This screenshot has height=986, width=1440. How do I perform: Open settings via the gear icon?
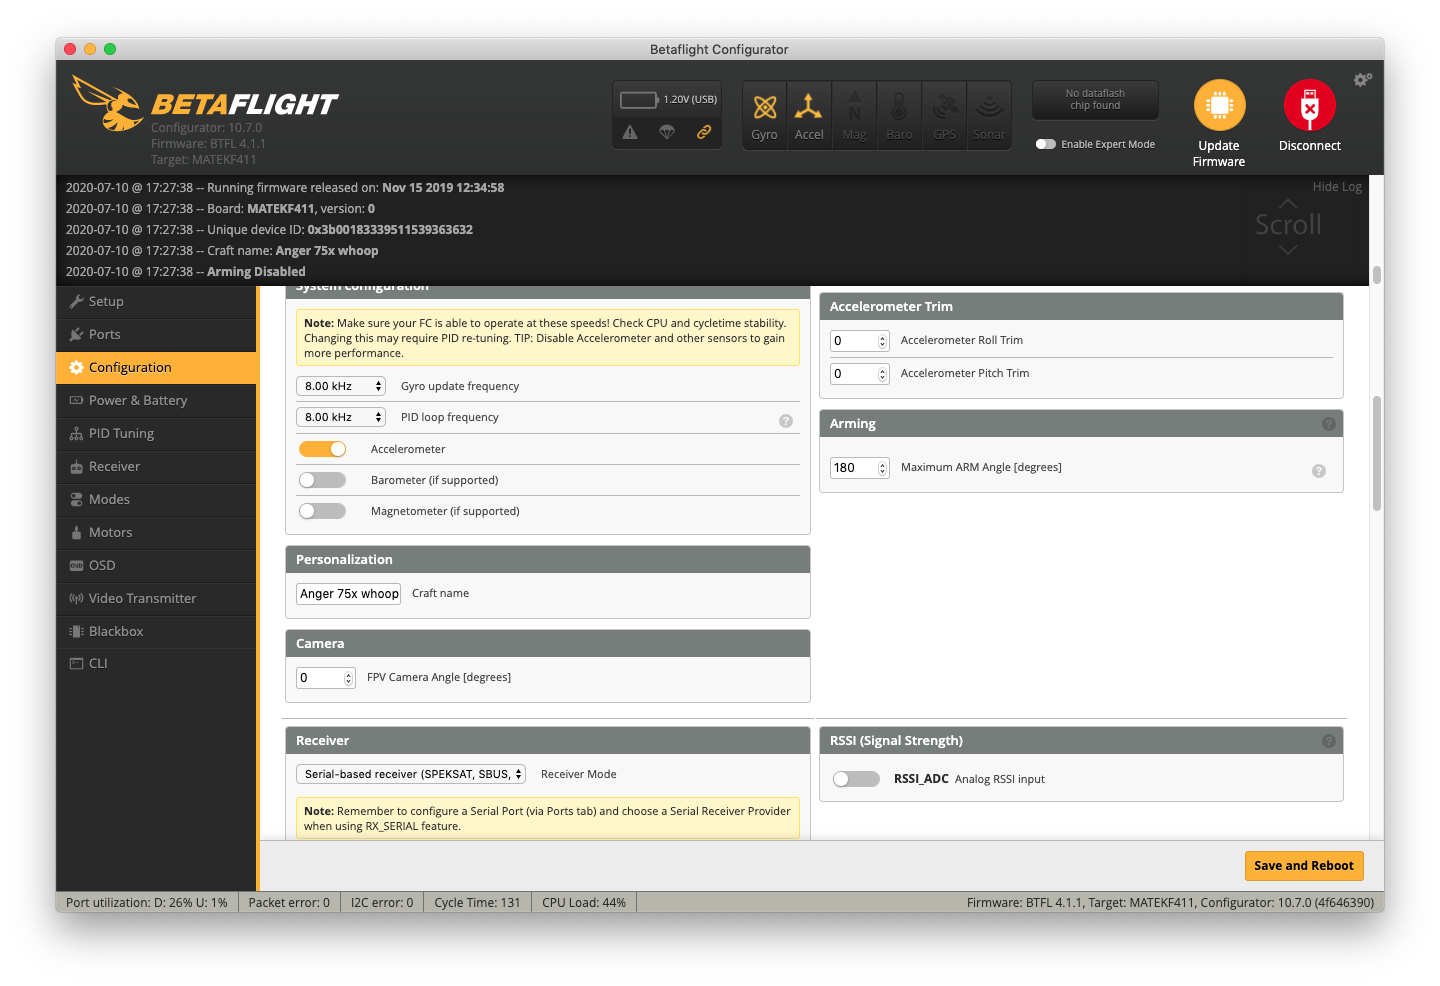coord(1362,80)
